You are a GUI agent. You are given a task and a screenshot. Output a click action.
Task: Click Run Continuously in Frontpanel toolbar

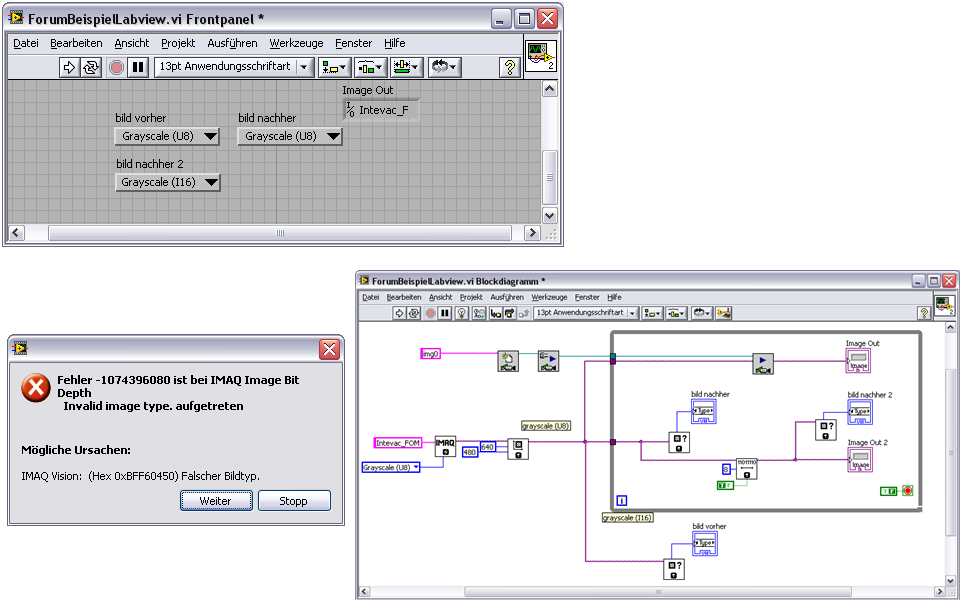click(91, 67)
